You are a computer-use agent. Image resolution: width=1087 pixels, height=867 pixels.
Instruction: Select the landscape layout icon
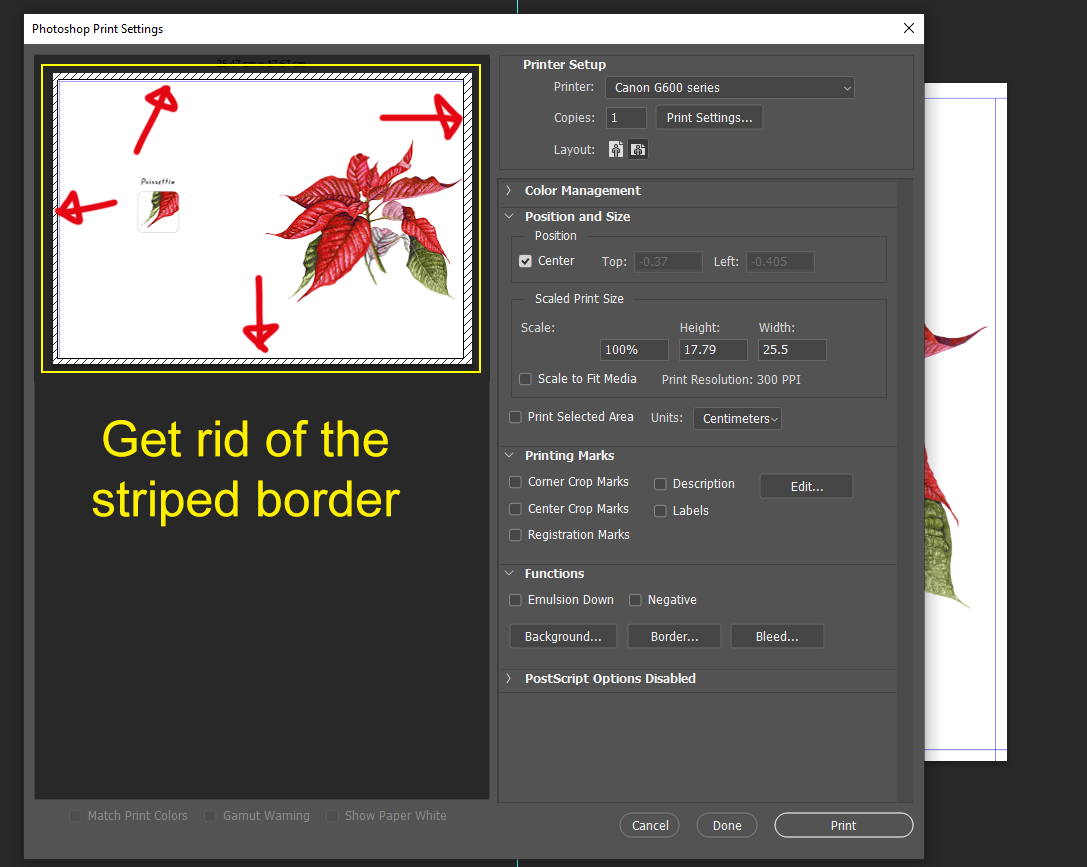(x=638, y=148)
